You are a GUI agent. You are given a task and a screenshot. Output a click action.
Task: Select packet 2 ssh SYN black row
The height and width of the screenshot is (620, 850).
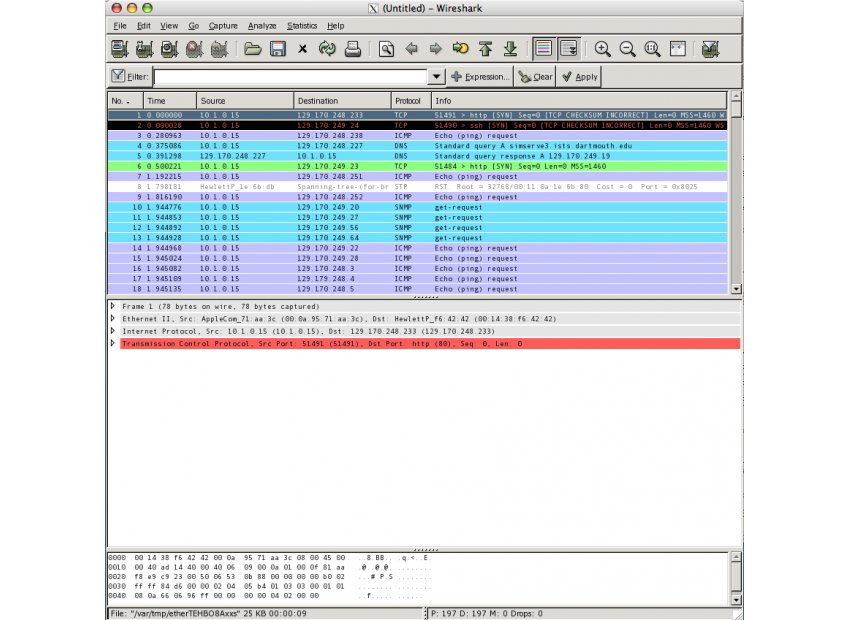click(417, 125)
